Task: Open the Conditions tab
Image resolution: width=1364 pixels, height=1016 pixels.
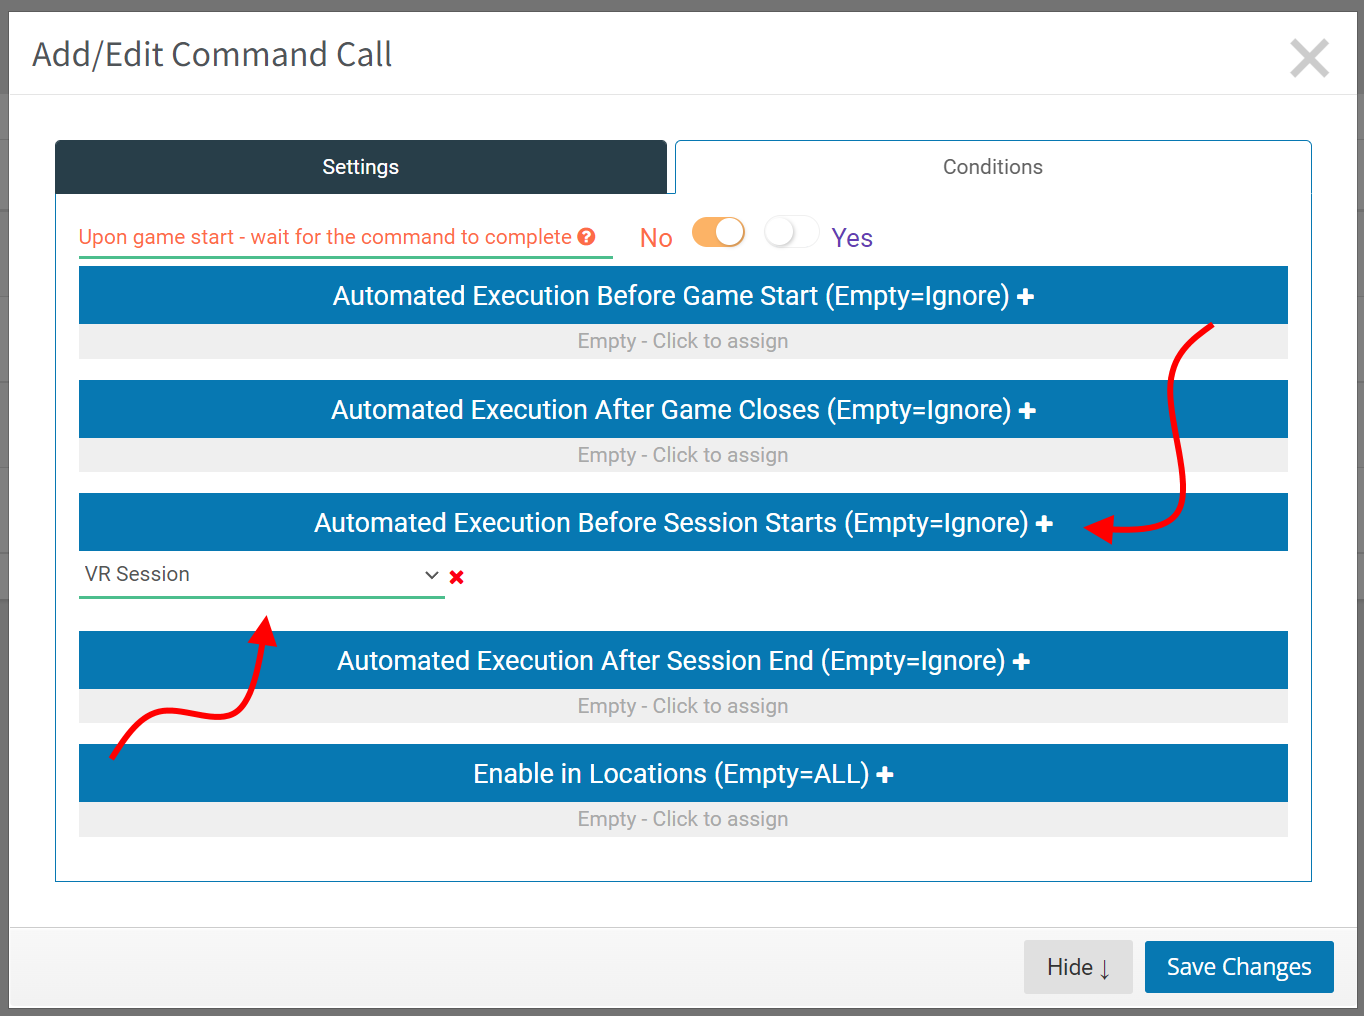Action: click(993, 167)
